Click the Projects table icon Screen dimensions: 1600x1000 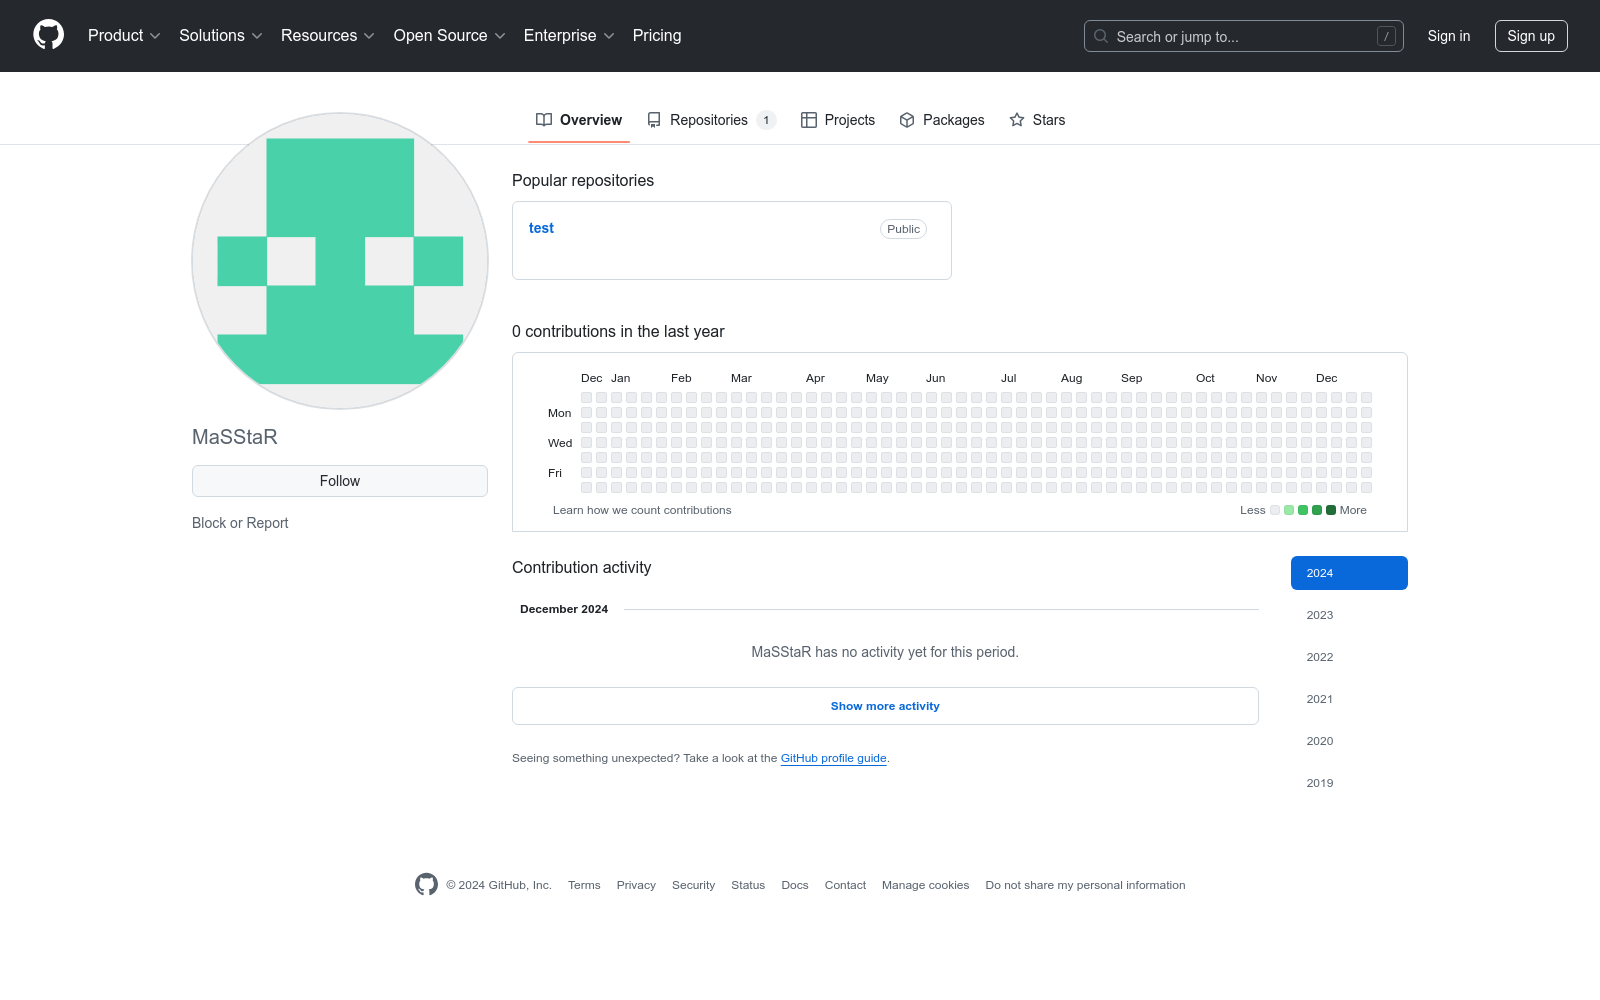point(809,120)
